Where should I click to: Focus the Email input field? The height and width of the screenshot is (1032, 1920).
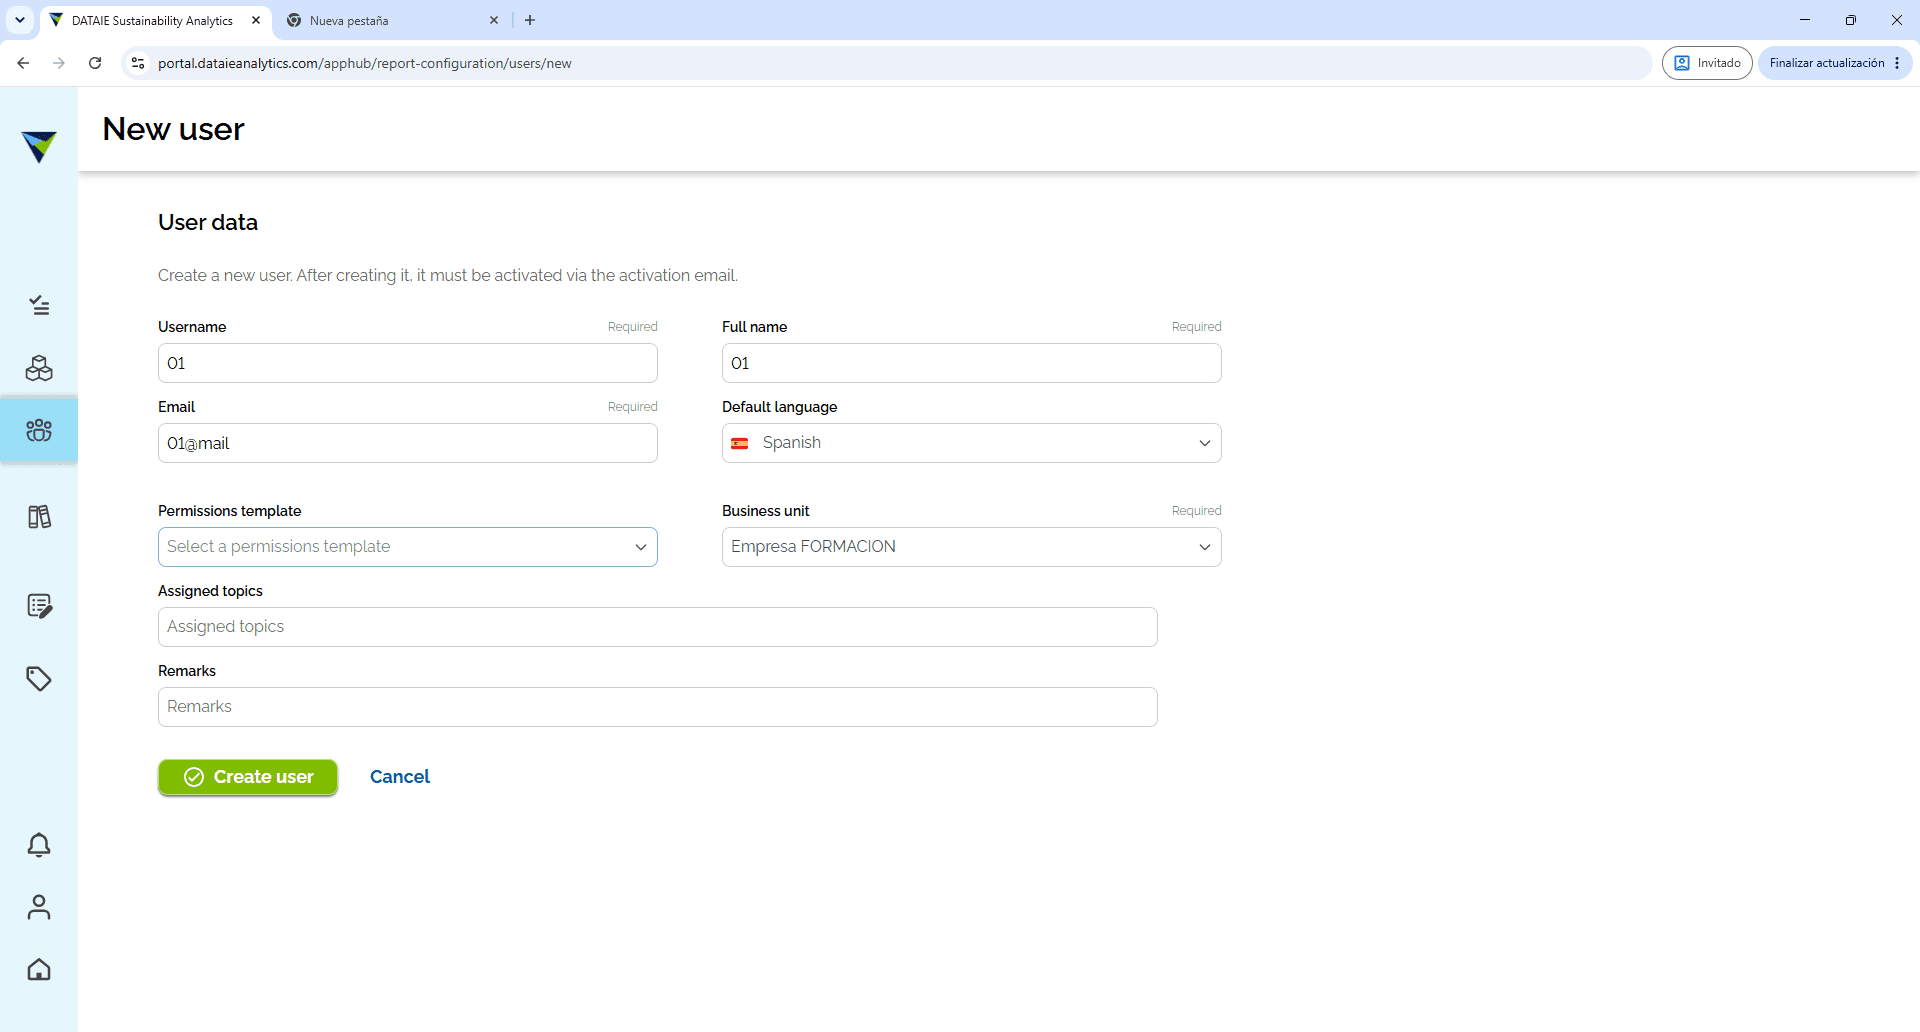(x=407, y=443)
